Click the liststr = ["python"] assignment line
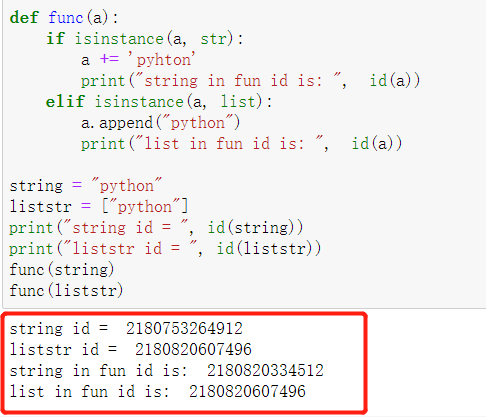Screen dimensions: 486x417 point(99,207)
